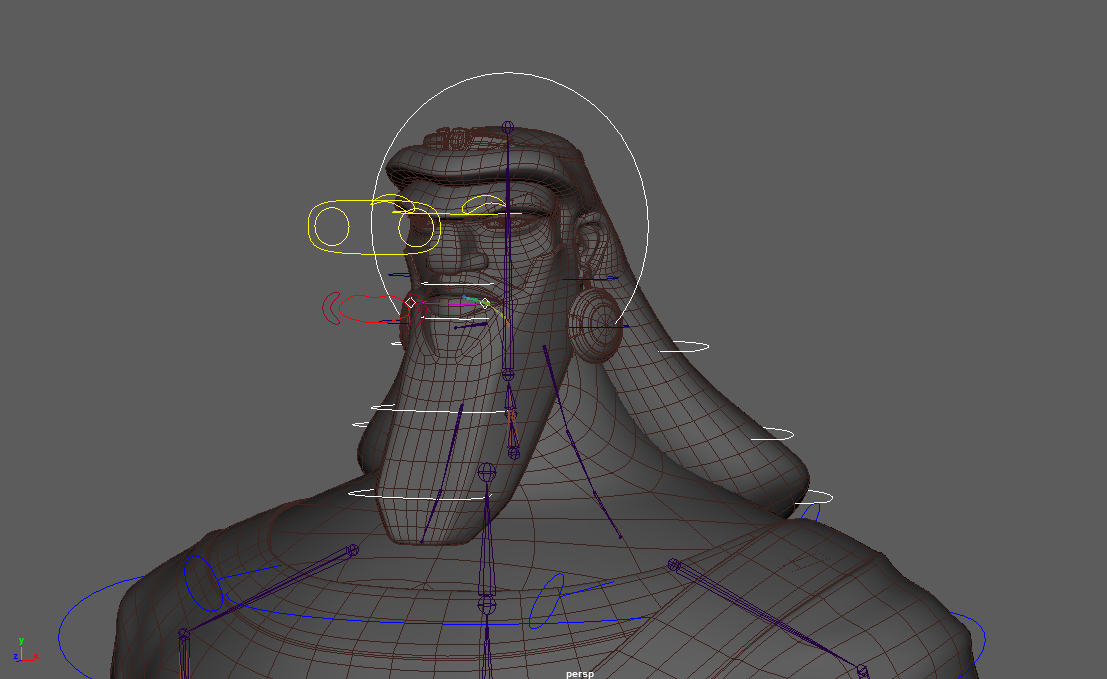Click the small blue ellipse clavicle control on left
This screenshot has width=1107, height=679.
point(202,583)
